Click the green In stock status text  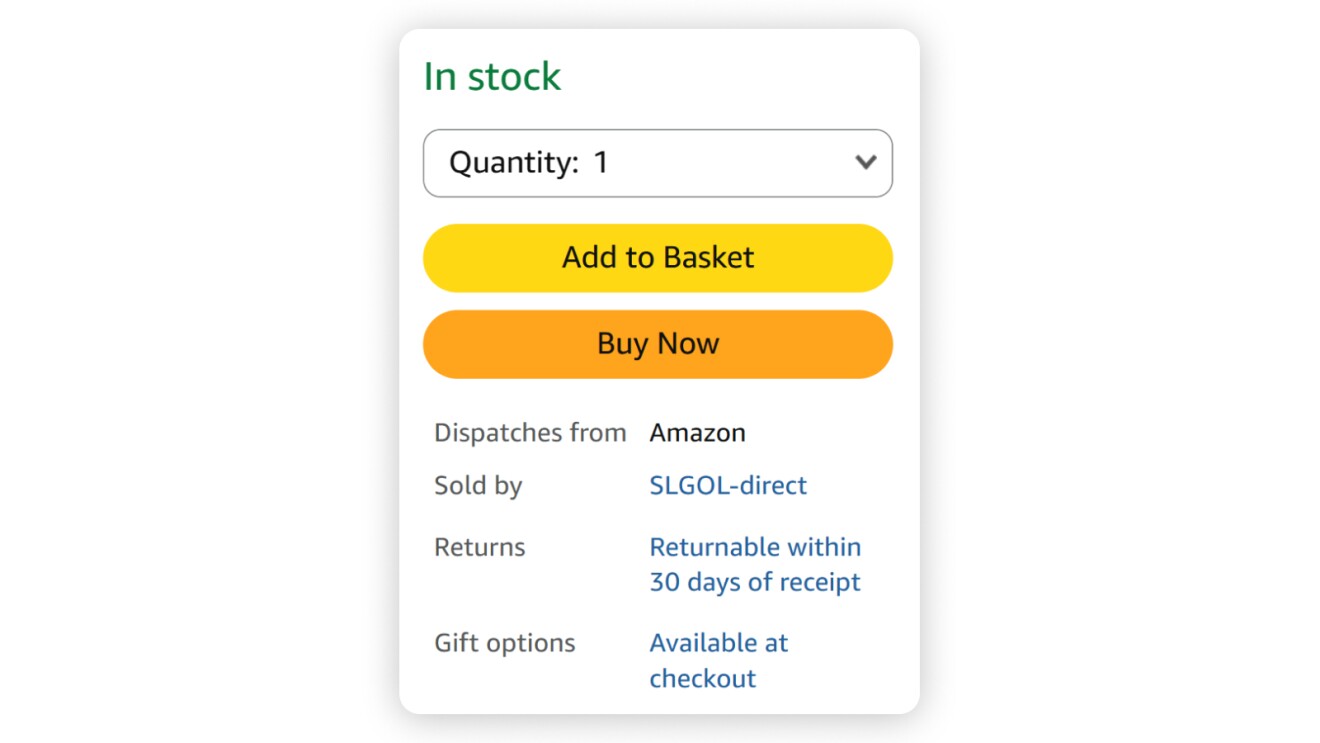point(492,77)
